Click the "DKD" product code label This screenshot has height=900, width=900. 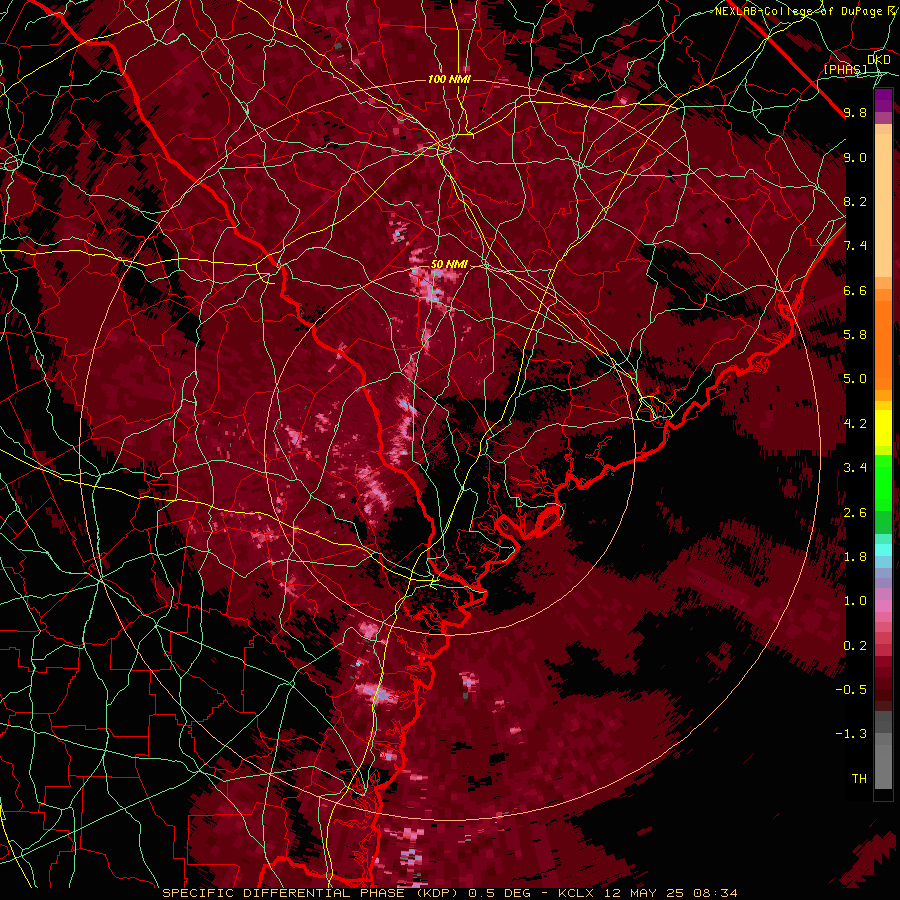[879, 60]
